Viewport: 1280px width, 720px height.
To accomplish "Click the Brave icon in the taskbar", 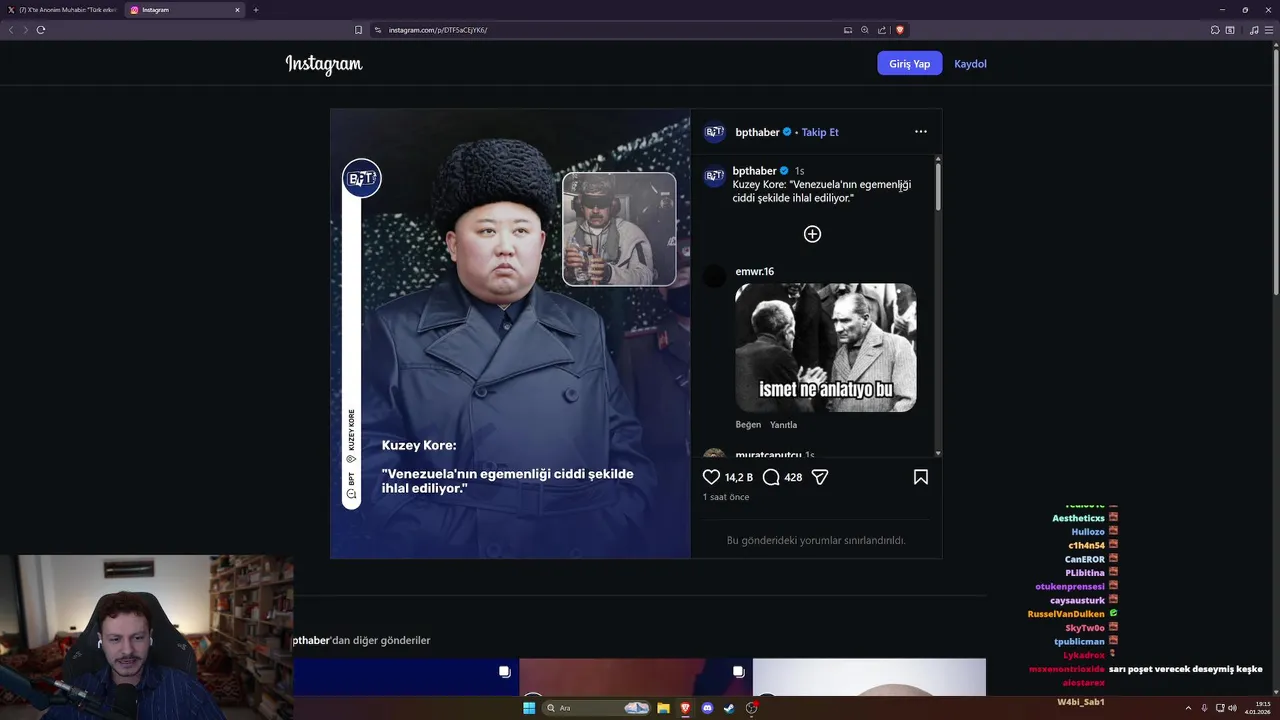I will tap(685, 708).
